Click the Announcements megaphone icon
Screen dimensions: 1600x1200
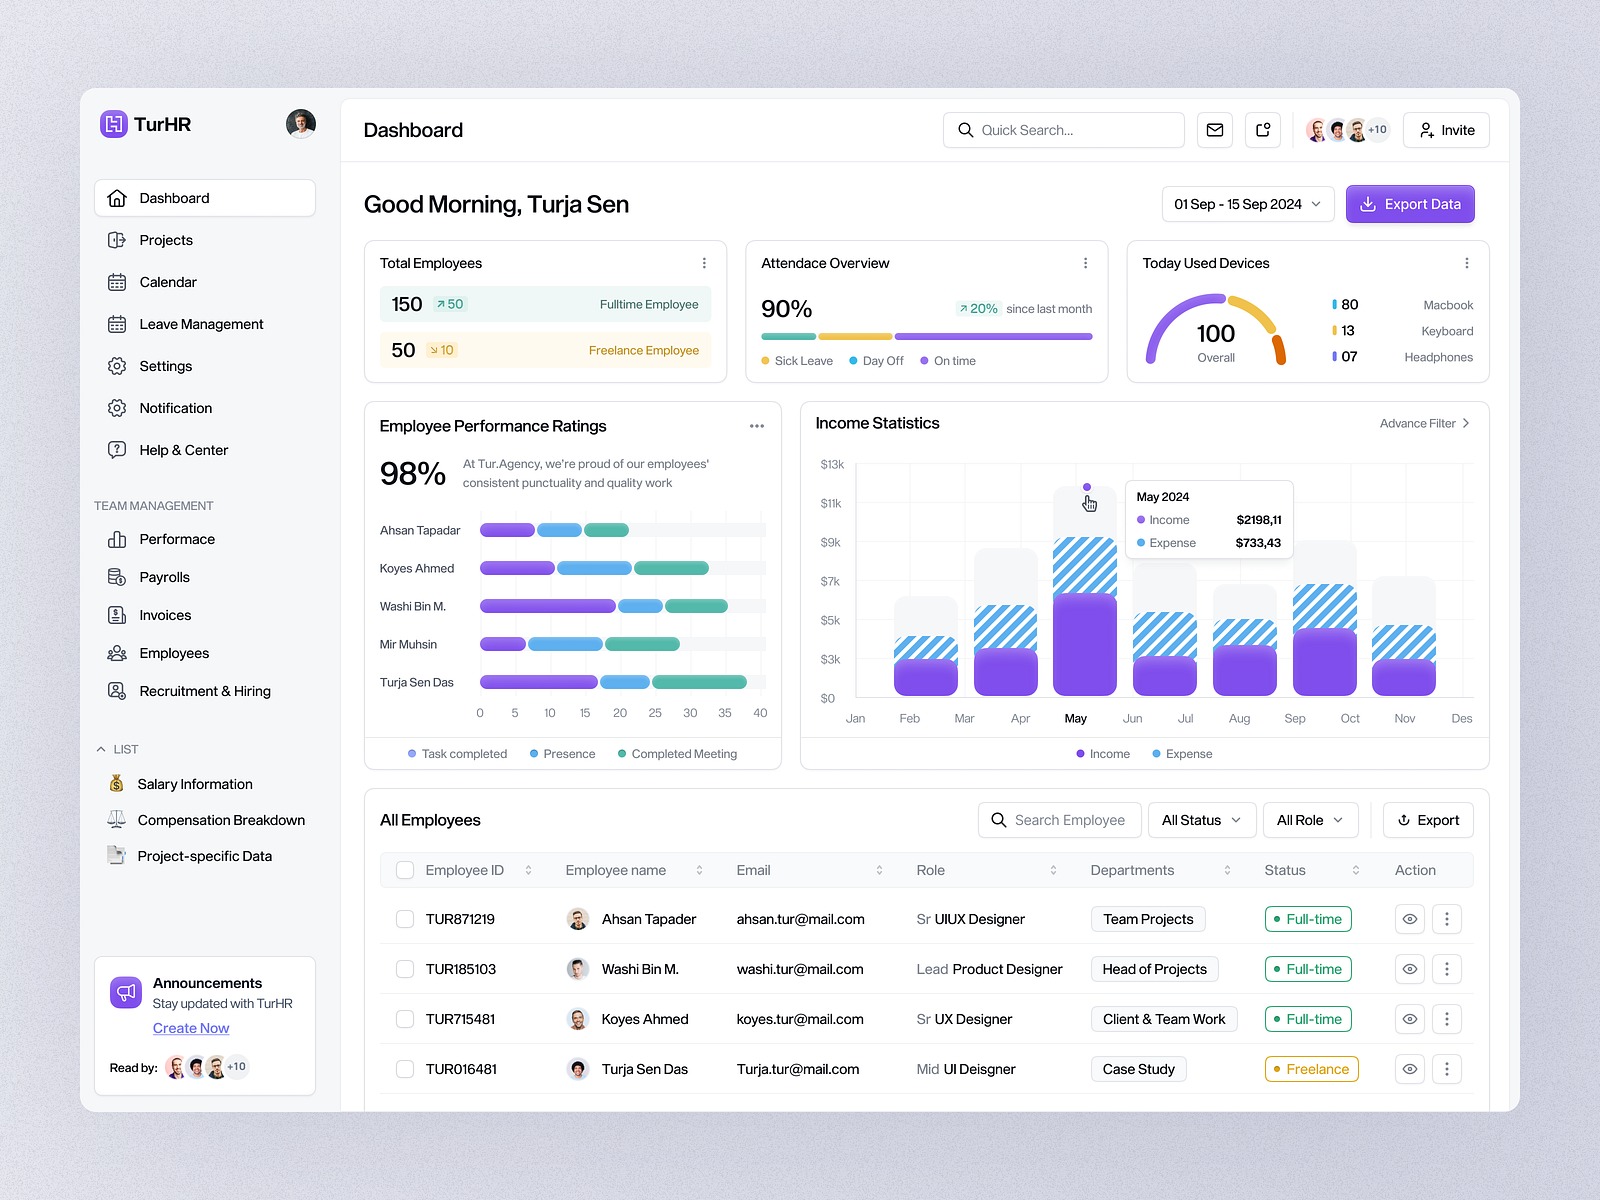(x=126, y=992)
